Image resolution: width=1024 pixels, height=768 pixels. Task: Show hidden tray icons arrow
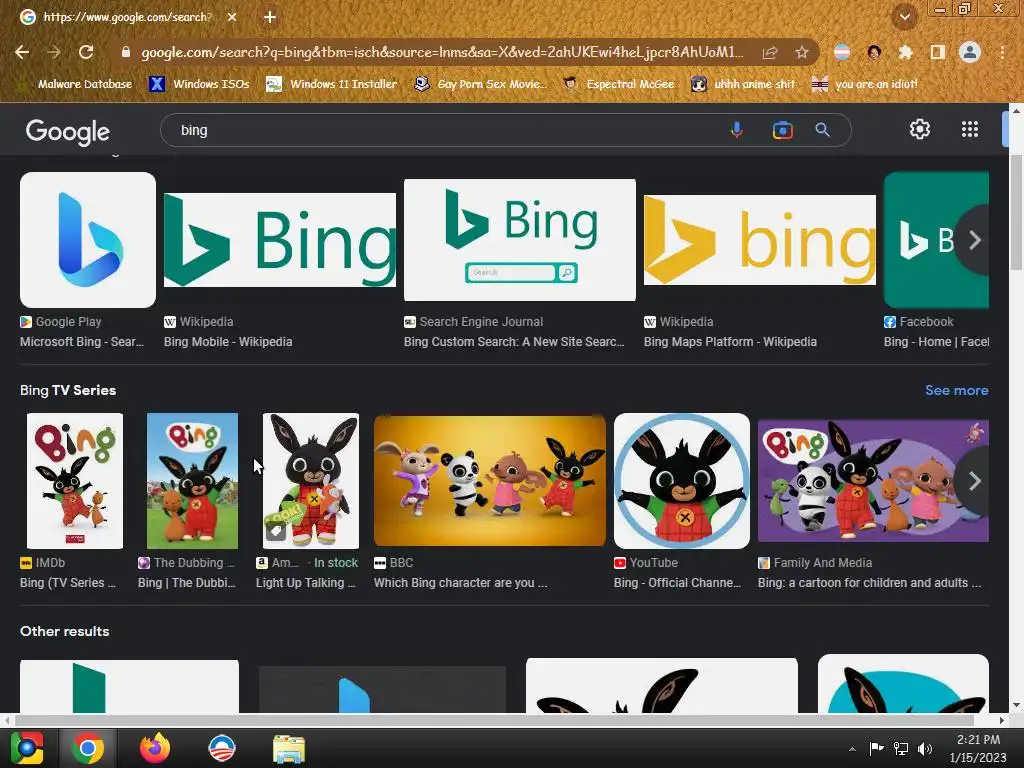coord(852,749)
